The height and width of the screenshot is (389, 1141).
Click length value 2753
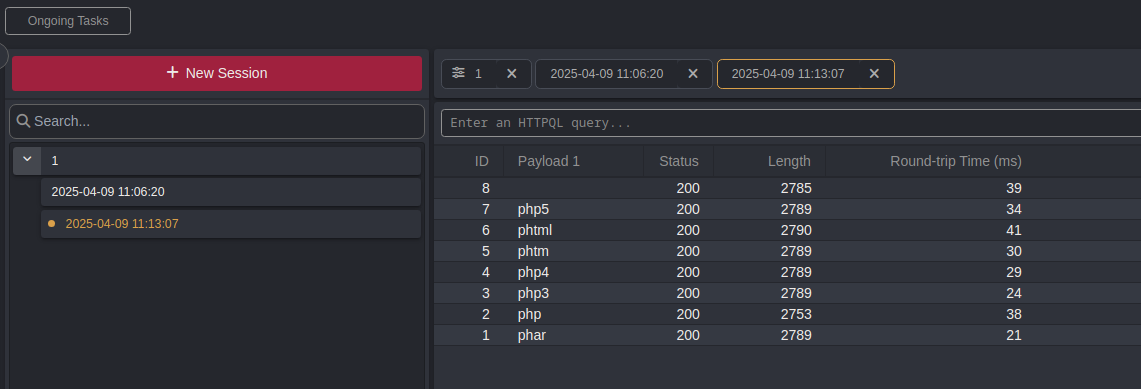pos(796,315)
